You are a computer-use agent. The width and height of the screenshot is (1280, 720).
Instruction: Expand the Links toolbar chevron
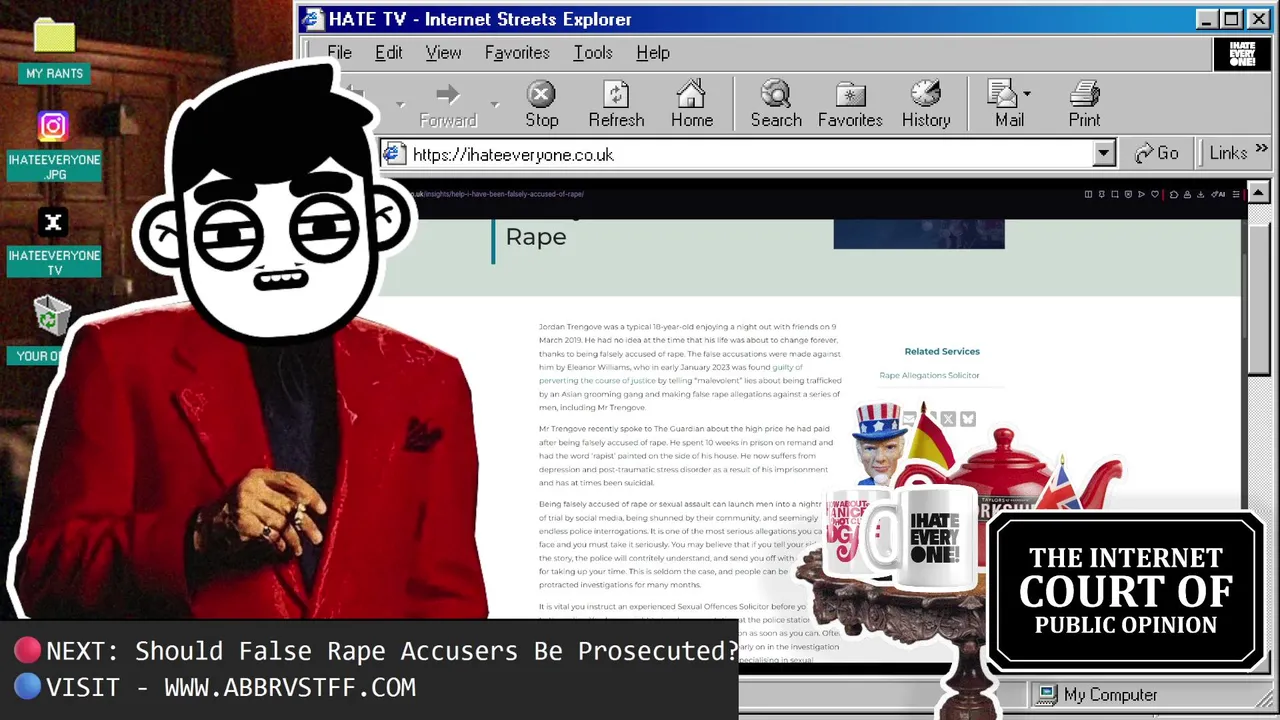[x=1261, y=149]
